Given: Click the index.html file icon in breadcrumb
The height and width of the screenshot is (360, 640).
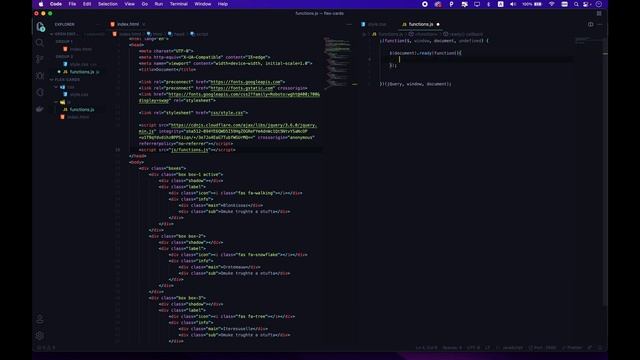Looking at the screenshot, I should [115, 34].
